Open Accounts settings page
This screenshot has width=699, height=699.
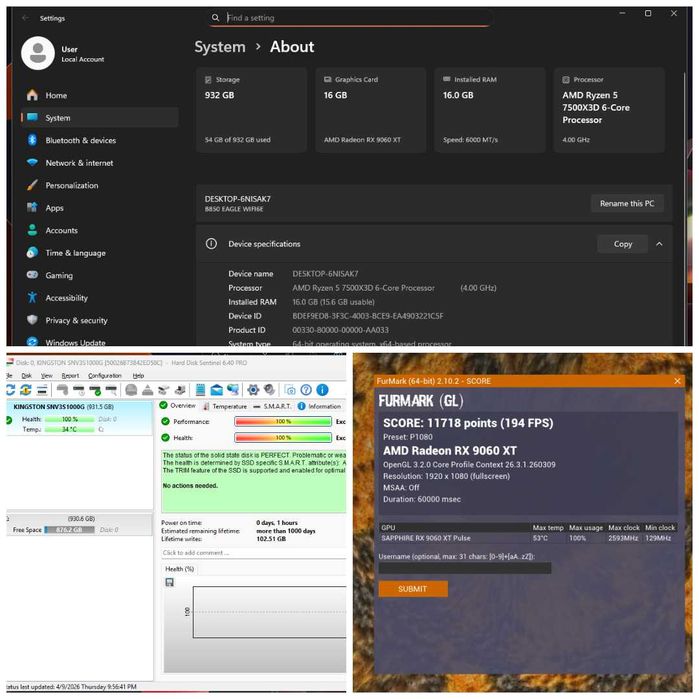click(x=99, y=230)
